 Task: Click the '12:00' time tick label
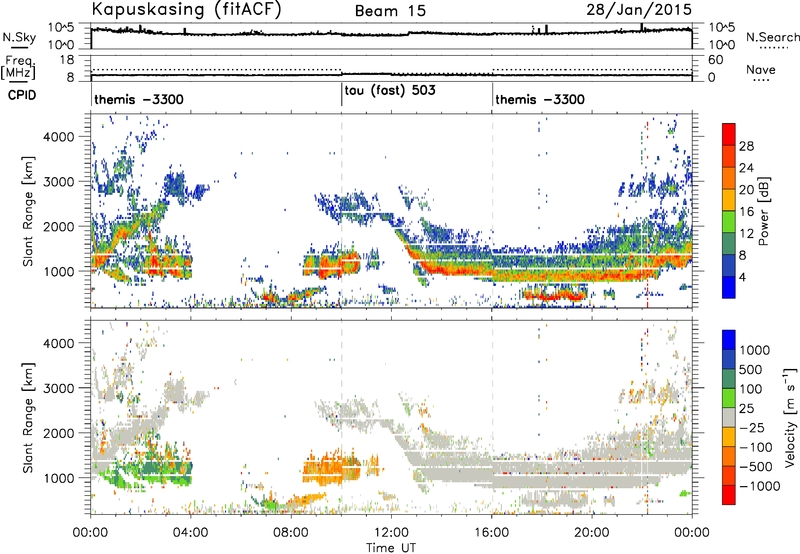(391, 533)
